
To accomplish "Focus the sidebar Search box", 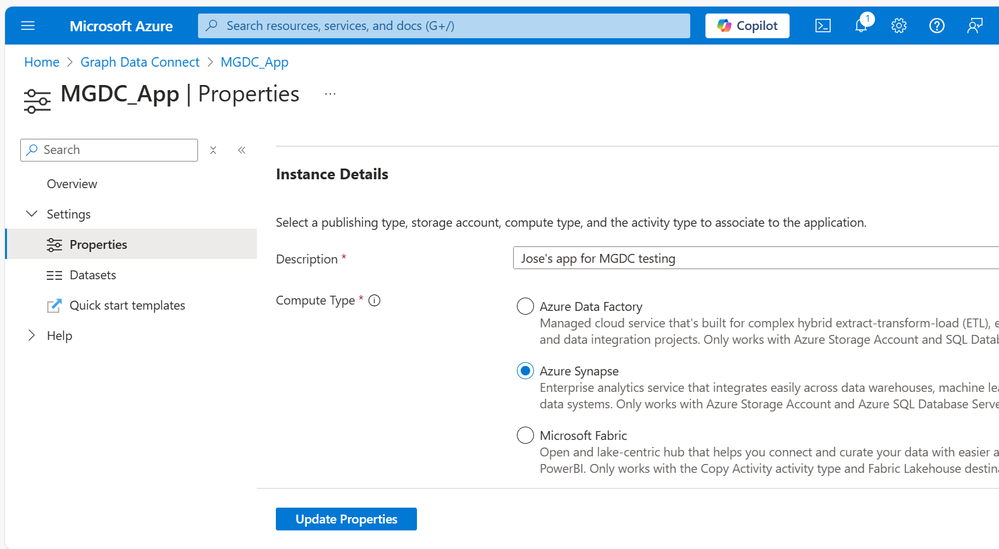I will coord(109,150).
